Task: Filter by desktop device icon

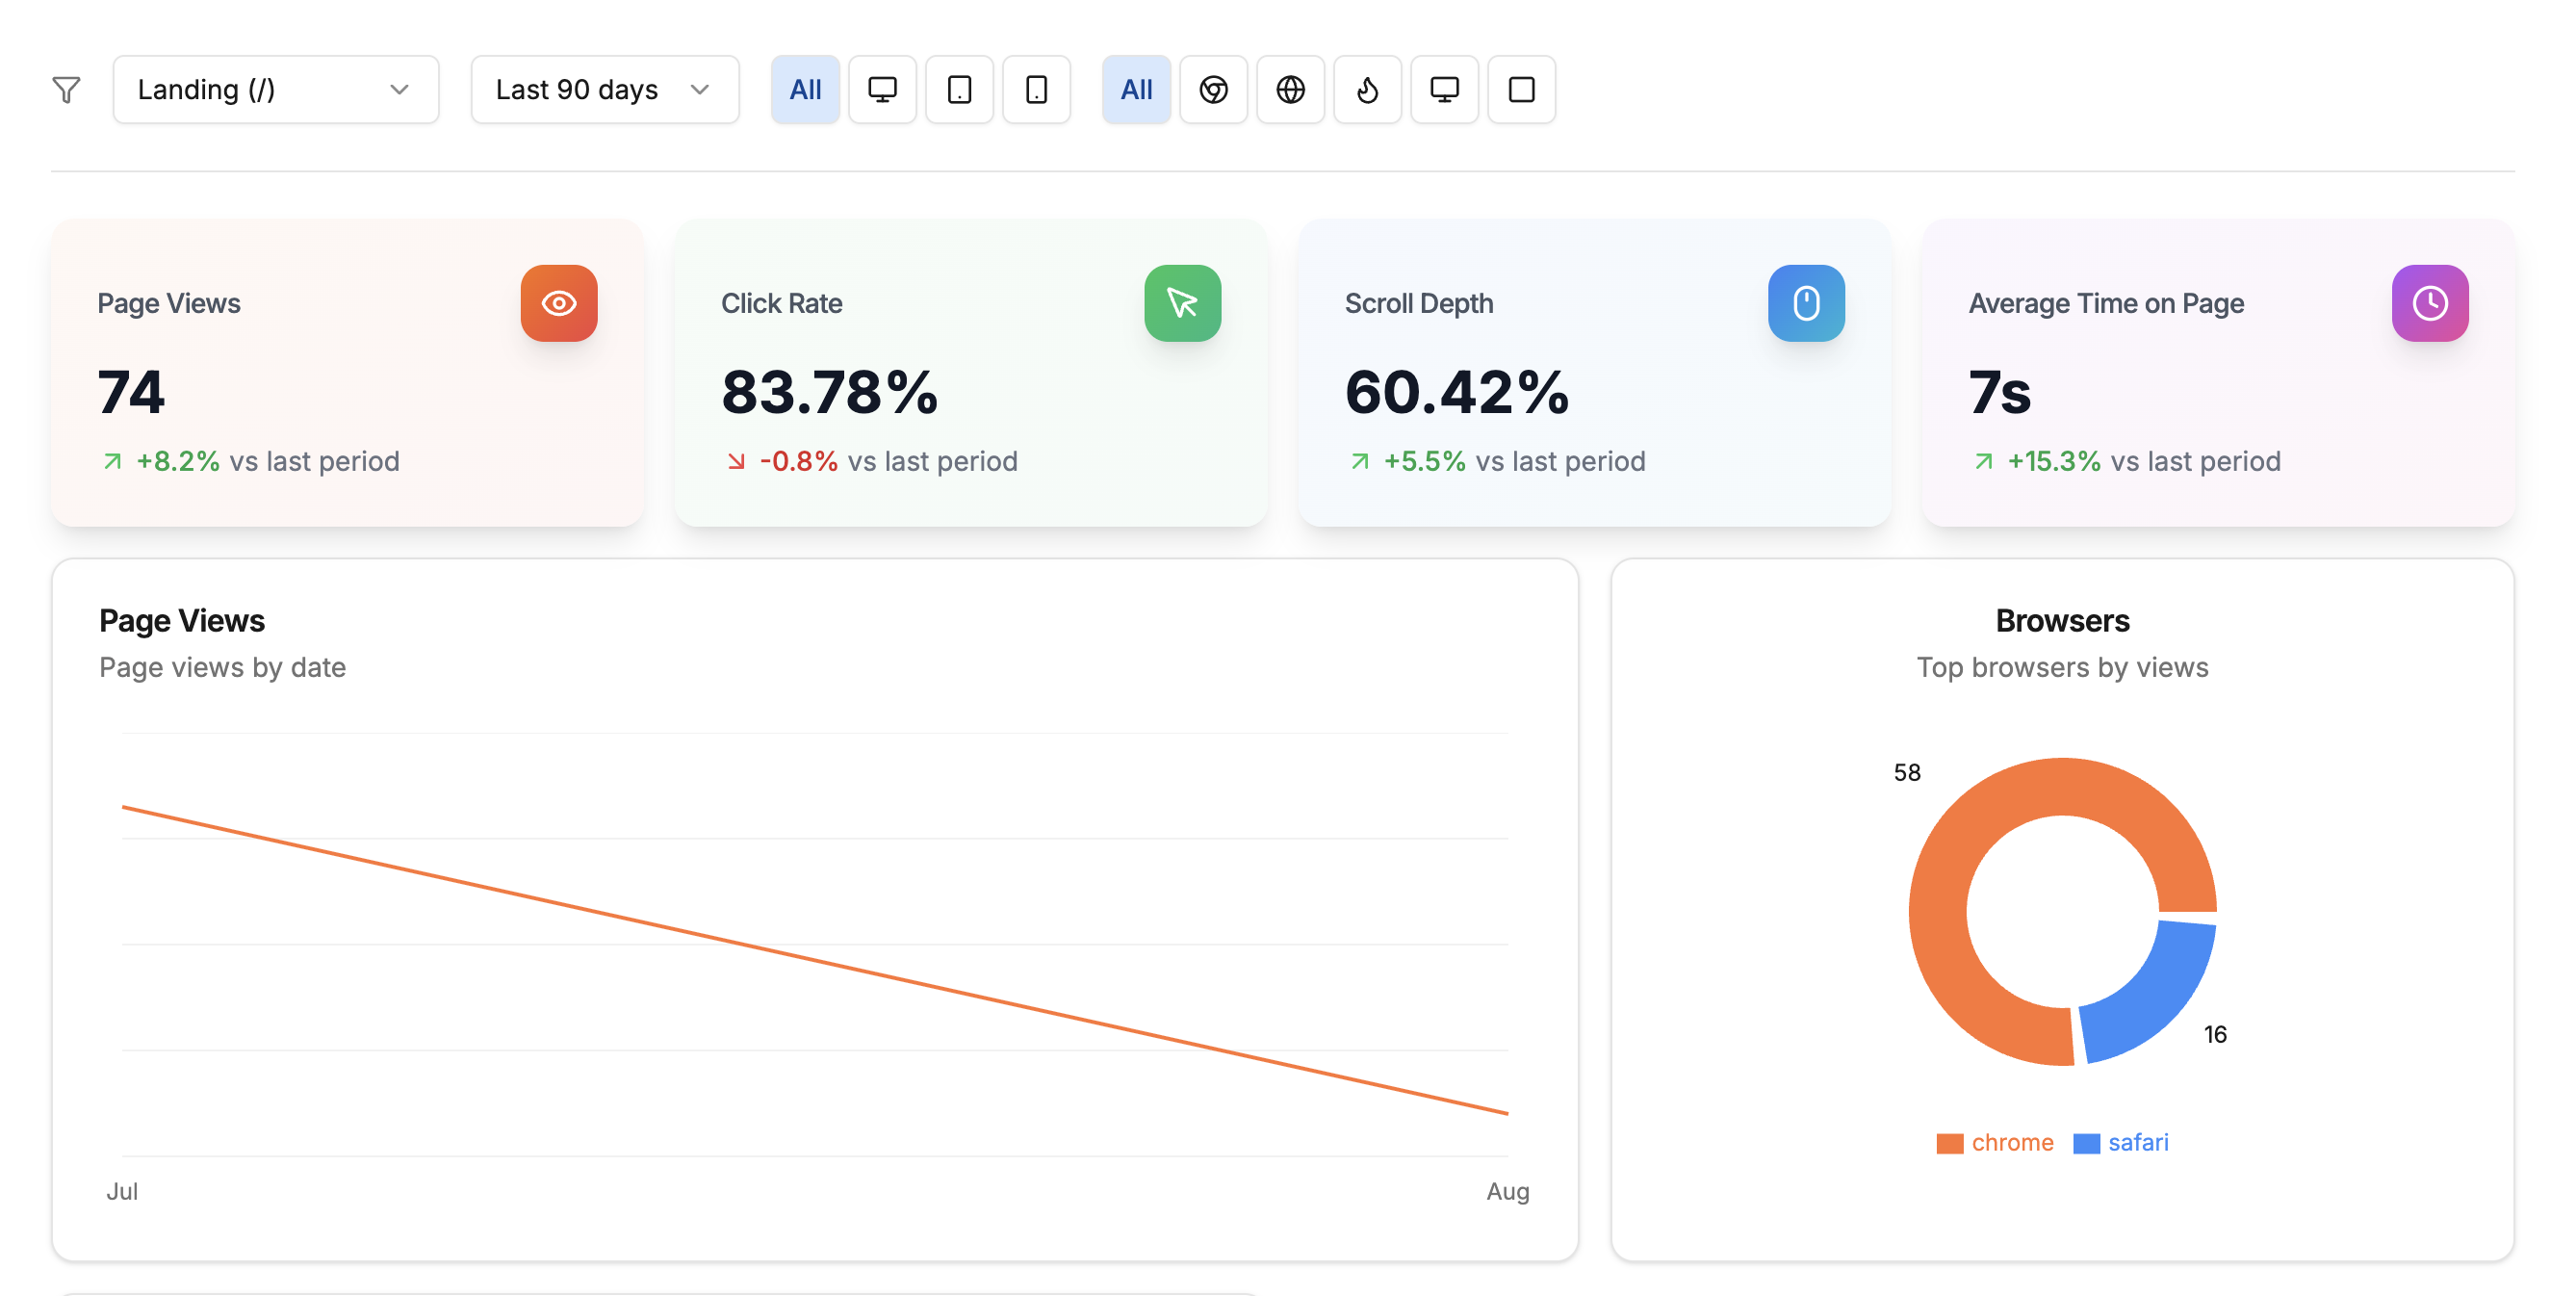Action: (x=882, y=90)
